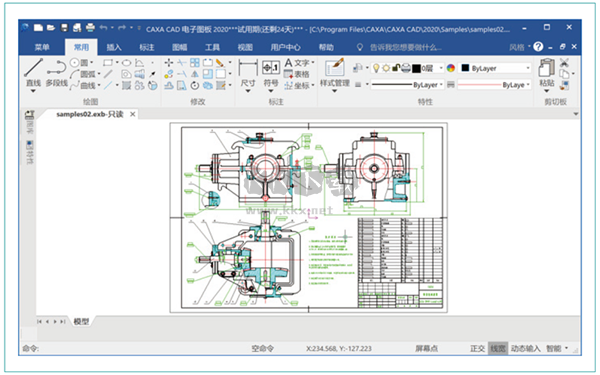This screenshot has height=375, width=600.
Task: Click the 尺寸 dimension tool
Action: (248, 75)
